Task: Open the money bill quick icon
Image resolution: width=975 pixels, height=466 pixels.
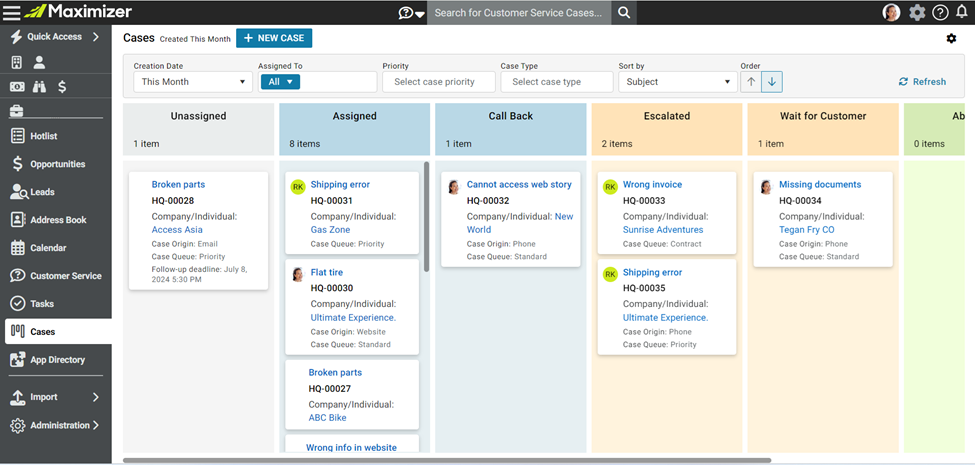Action: pyautogui.click(x=17, y=87)
